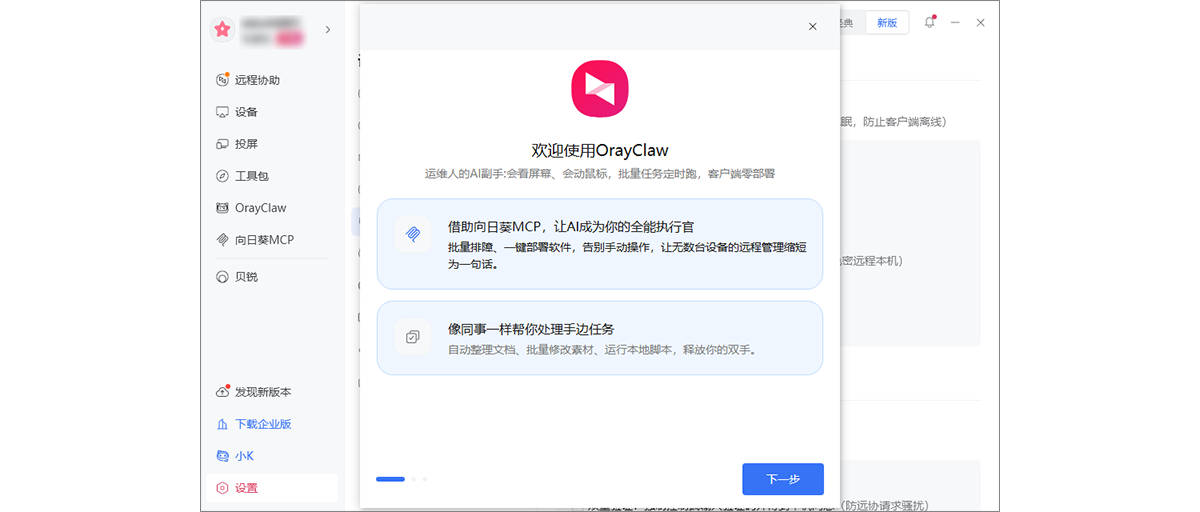The image size is (1200, 512).
Task: Click the 下一步 button
Action: [783, 479]
